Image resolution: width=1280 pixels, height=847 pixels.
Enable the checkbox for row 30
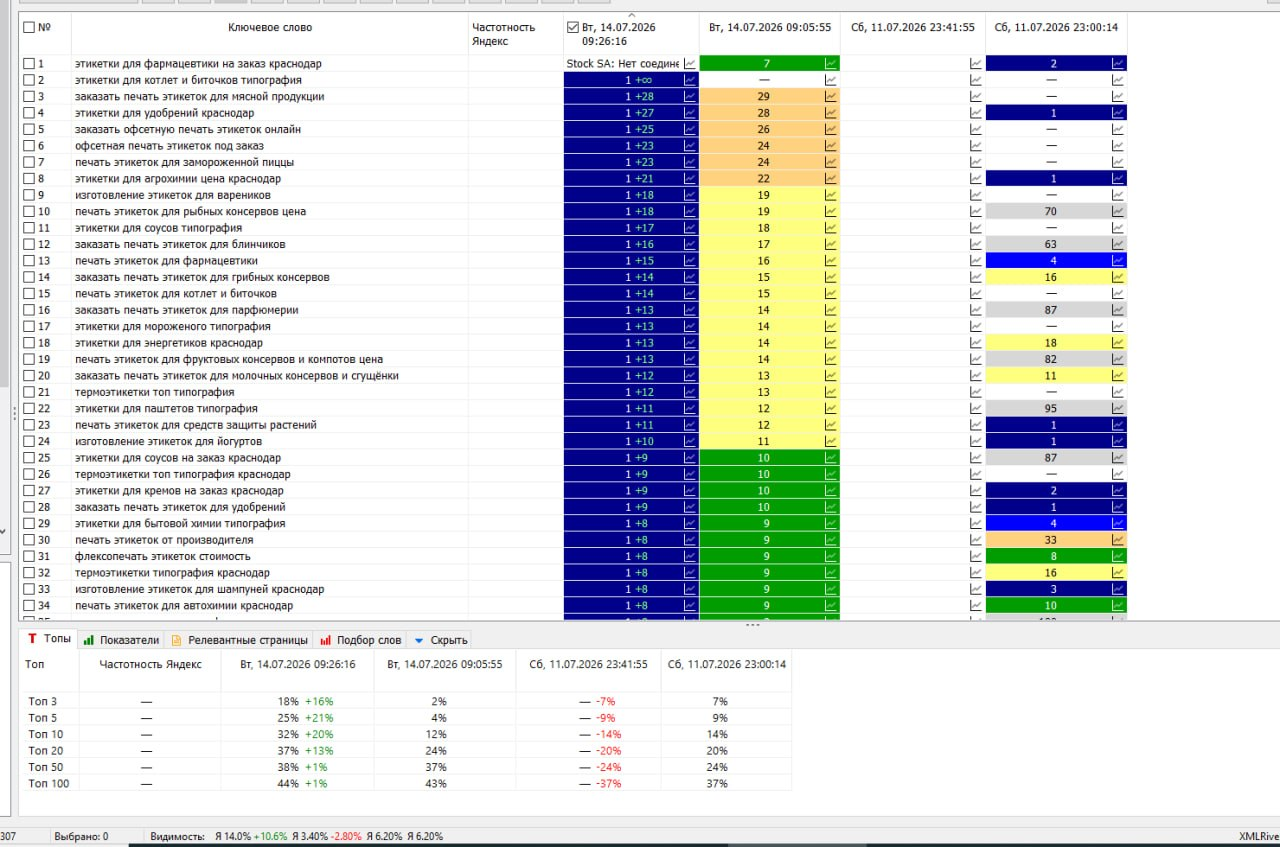(29, 540)
